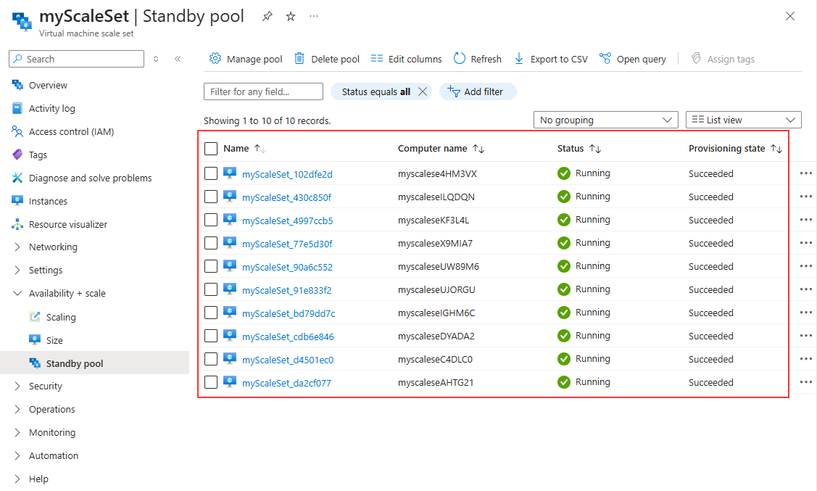Open row menu for myScaleSet_102dfe2d
This screenshot has height=491, width=817.
806,173
